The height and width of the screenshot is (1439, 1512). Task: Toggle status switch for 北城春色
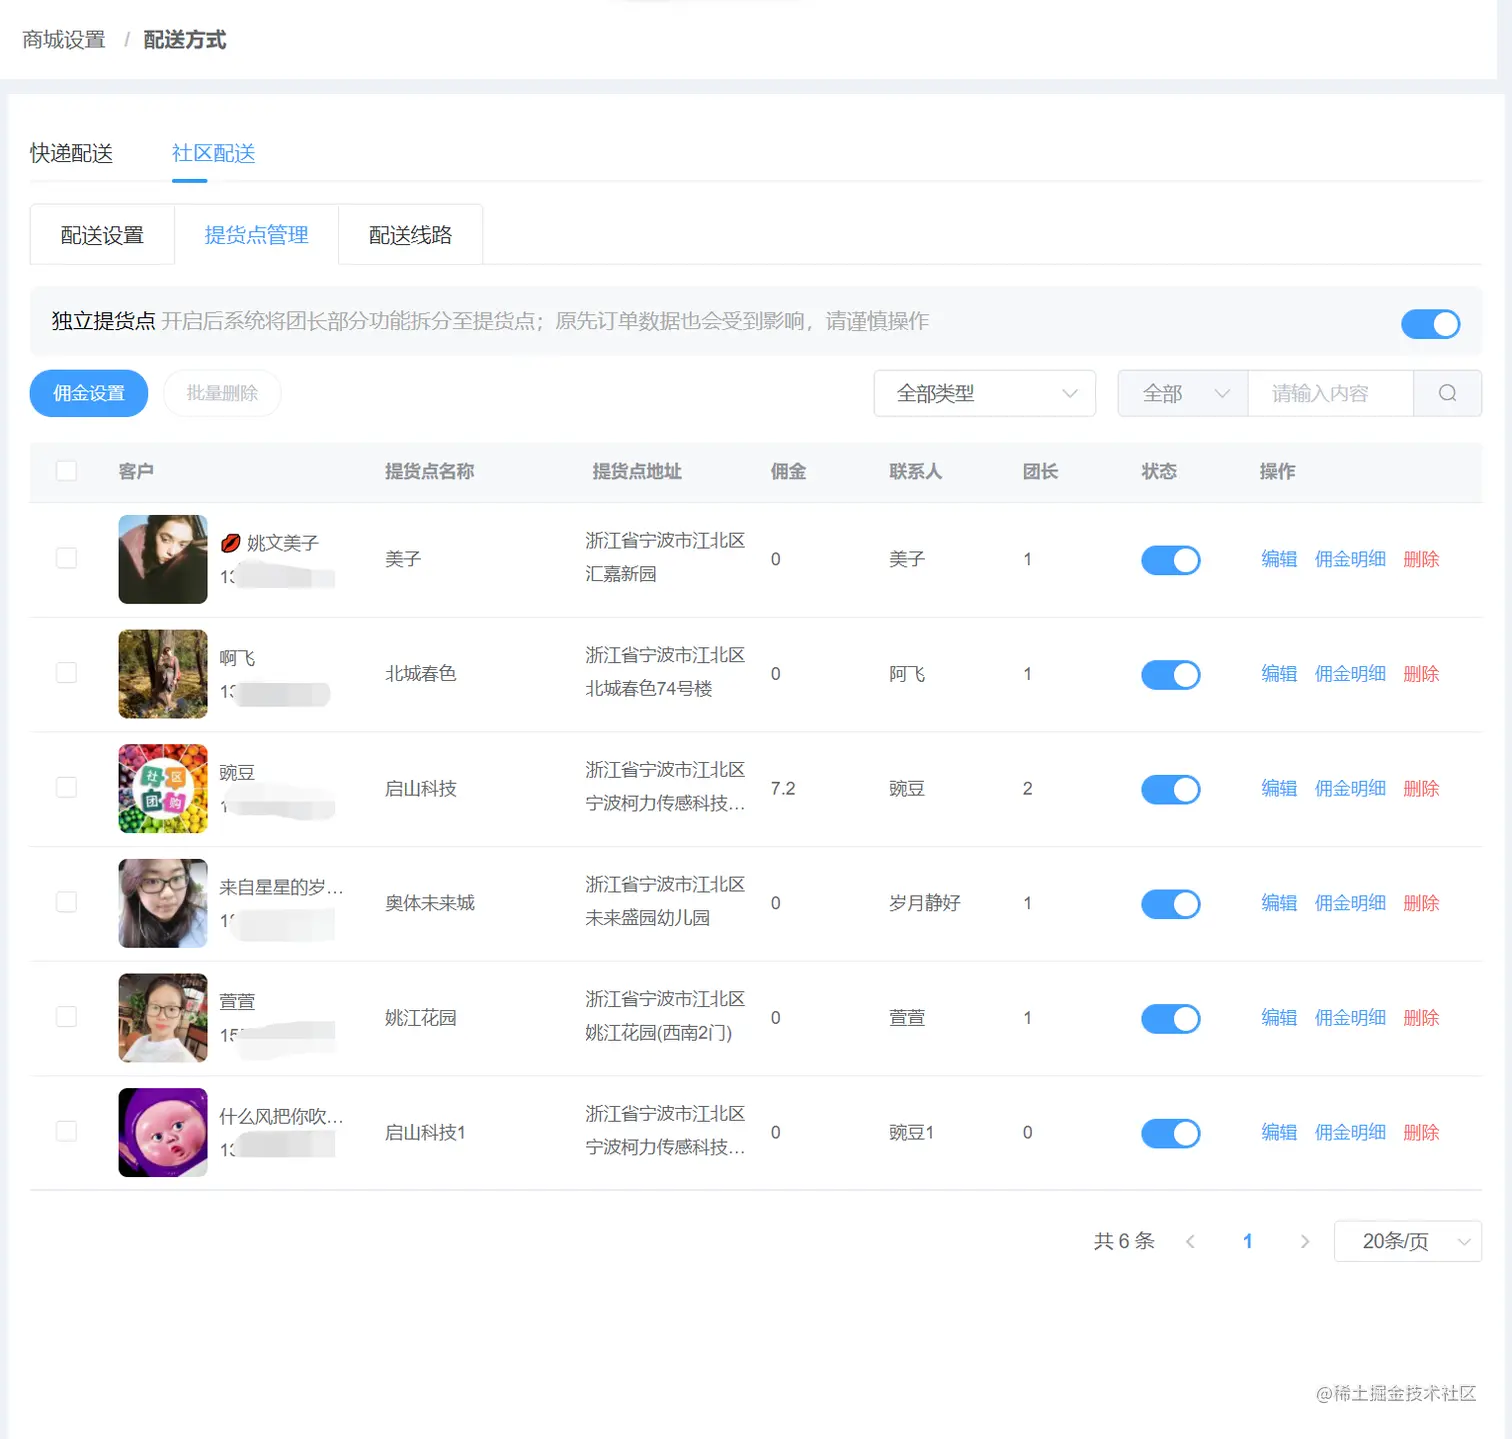pyautogui.click(x=1170, y=675)
